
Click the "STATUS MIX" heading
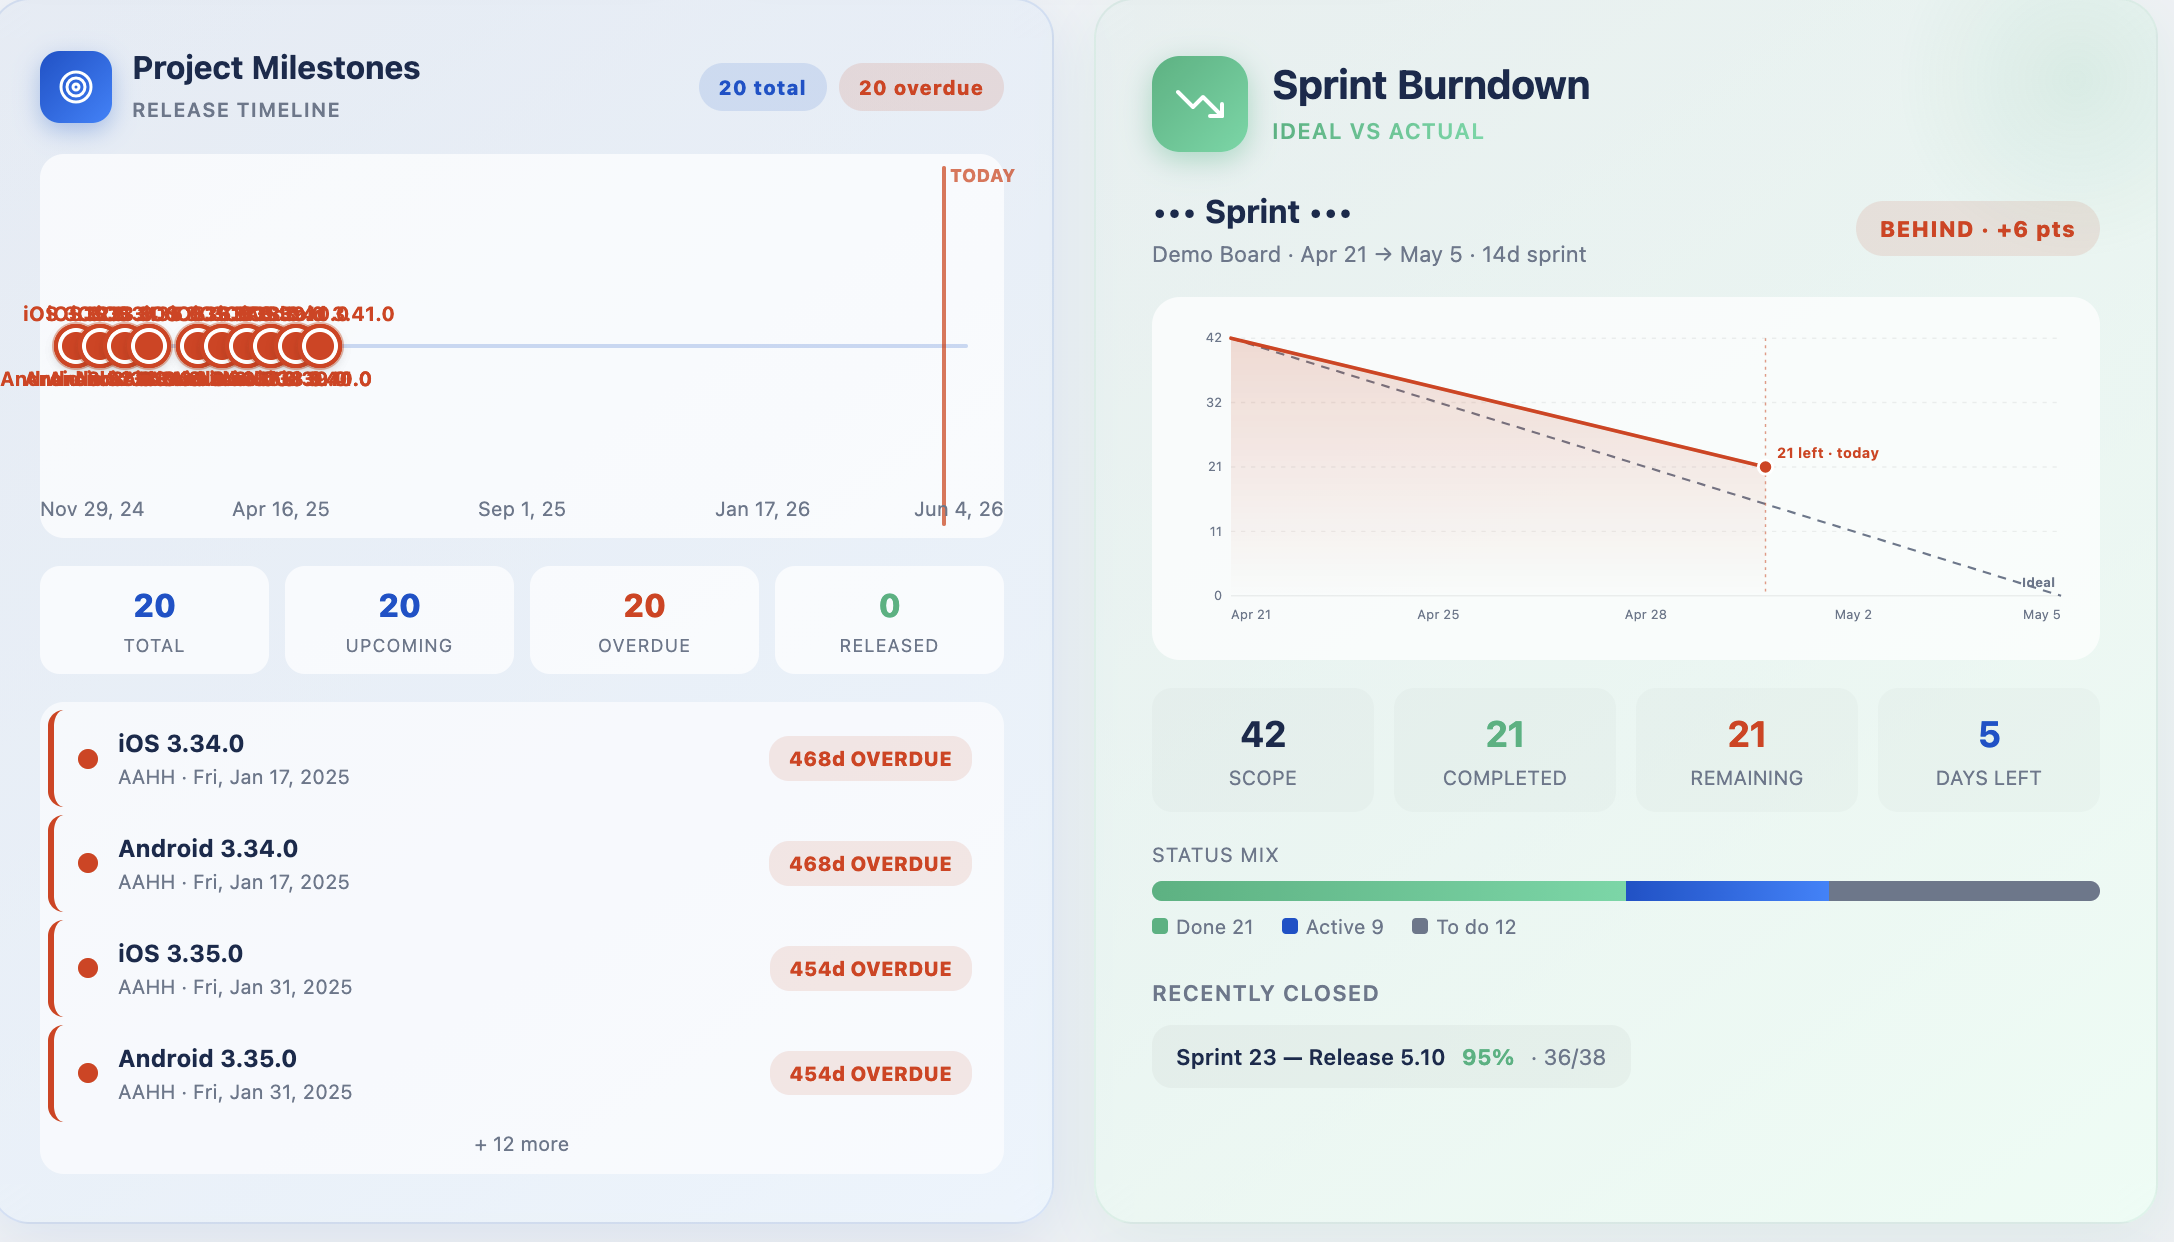tap(1215, 855)
